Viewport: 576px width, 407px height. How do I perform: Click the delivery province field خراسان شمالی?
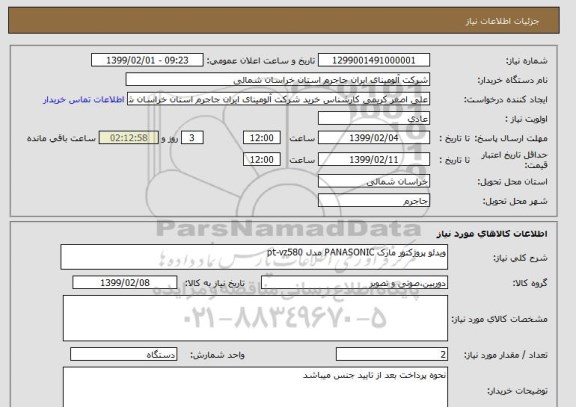pos(374,181)
